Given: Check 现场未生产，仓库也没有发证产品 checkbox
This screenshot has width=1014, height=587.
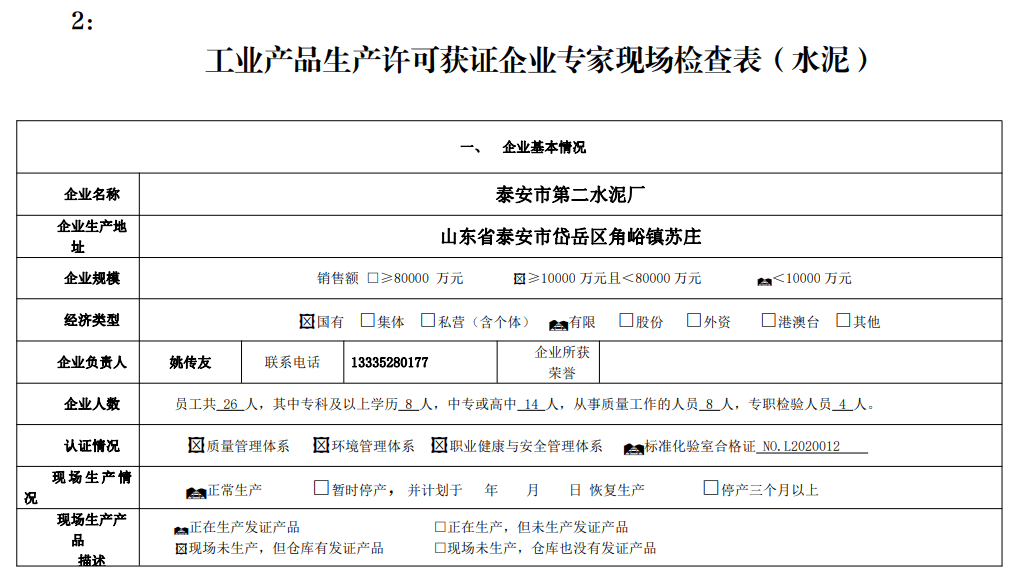Looking at the screenshot, I should (x=440, y=548).
